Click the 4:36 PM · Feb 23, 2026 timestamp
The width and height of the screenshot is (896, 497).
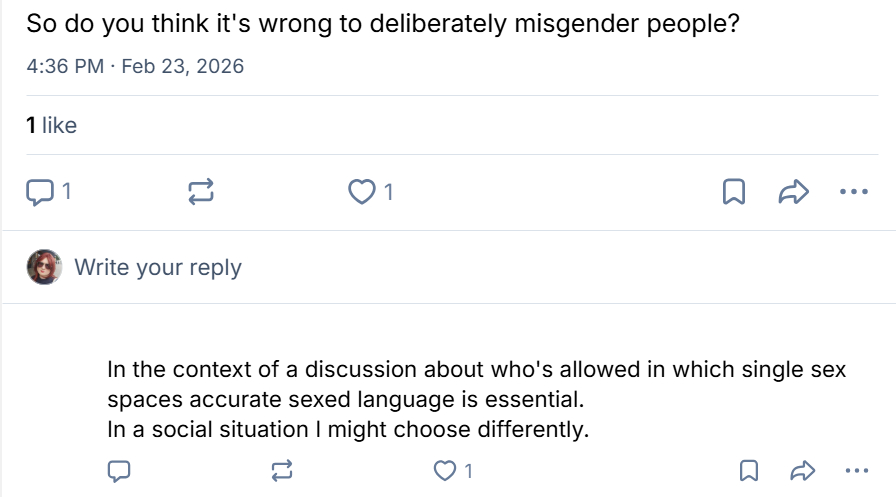click(x=135, y=67)
